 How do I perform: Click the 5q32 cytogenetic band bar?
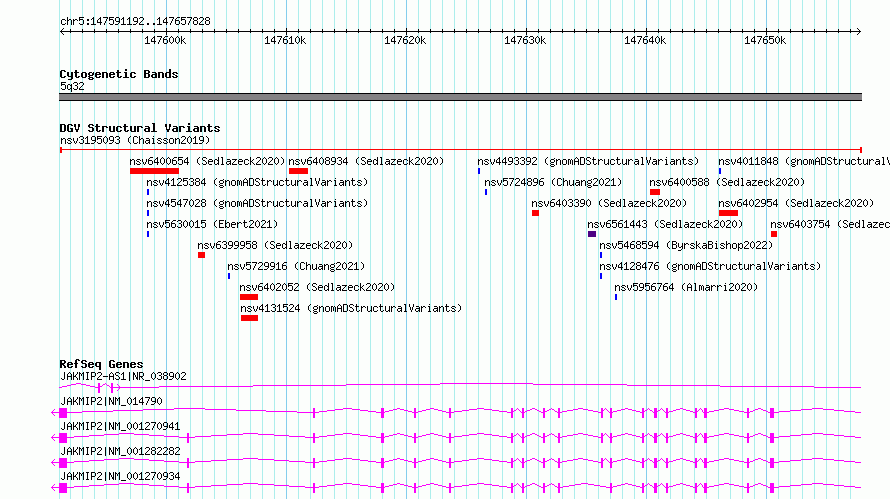pos(460,97)
